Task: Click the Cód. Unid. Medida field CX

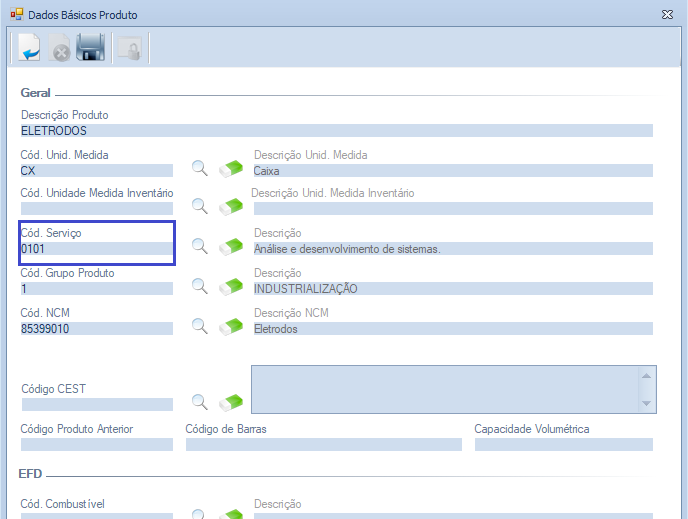Action: pyautogui.click(x=97, y=171)
